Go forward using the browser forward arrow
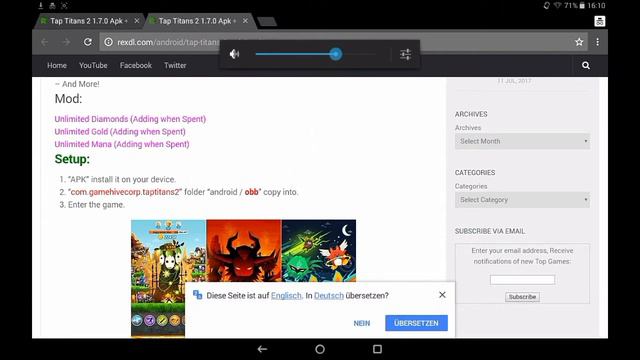This screenshot has width=640, height=360. [x=66, y=42]
